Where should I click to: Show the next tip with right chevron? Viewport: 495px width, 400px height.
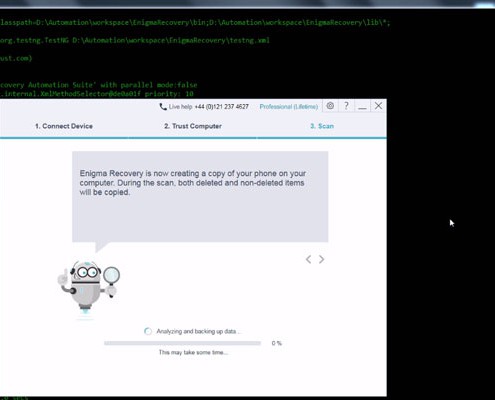click(x=321, y=259)
